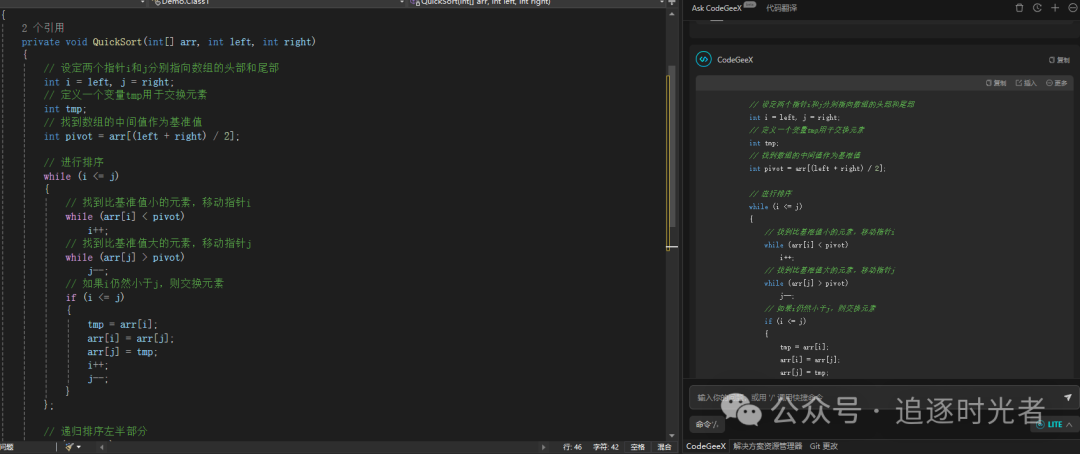Select the Ask CodeGeeX tab

point(717,7)
